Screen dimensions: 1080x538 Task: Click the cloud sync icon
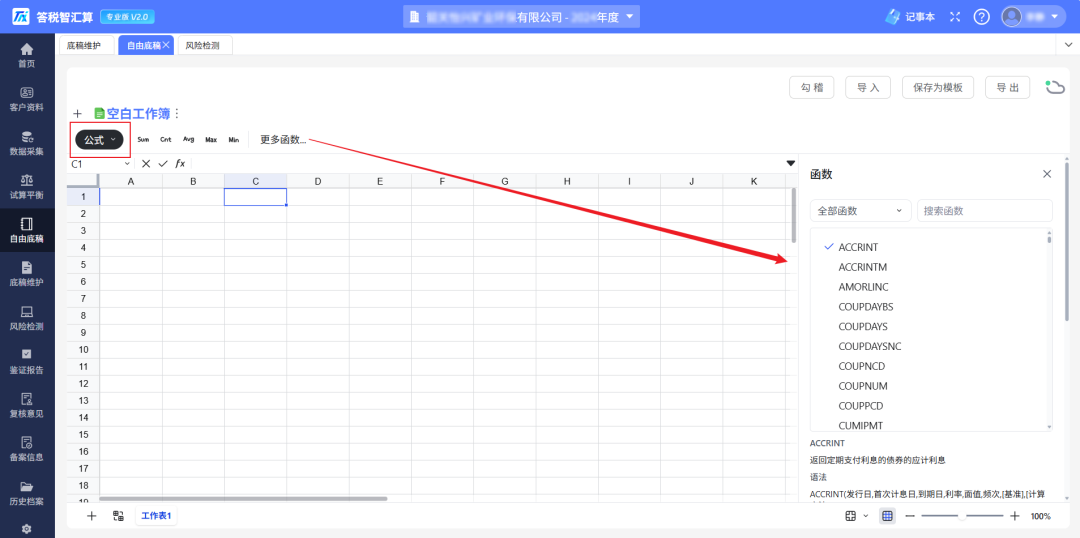click(x=1054, y=87)
